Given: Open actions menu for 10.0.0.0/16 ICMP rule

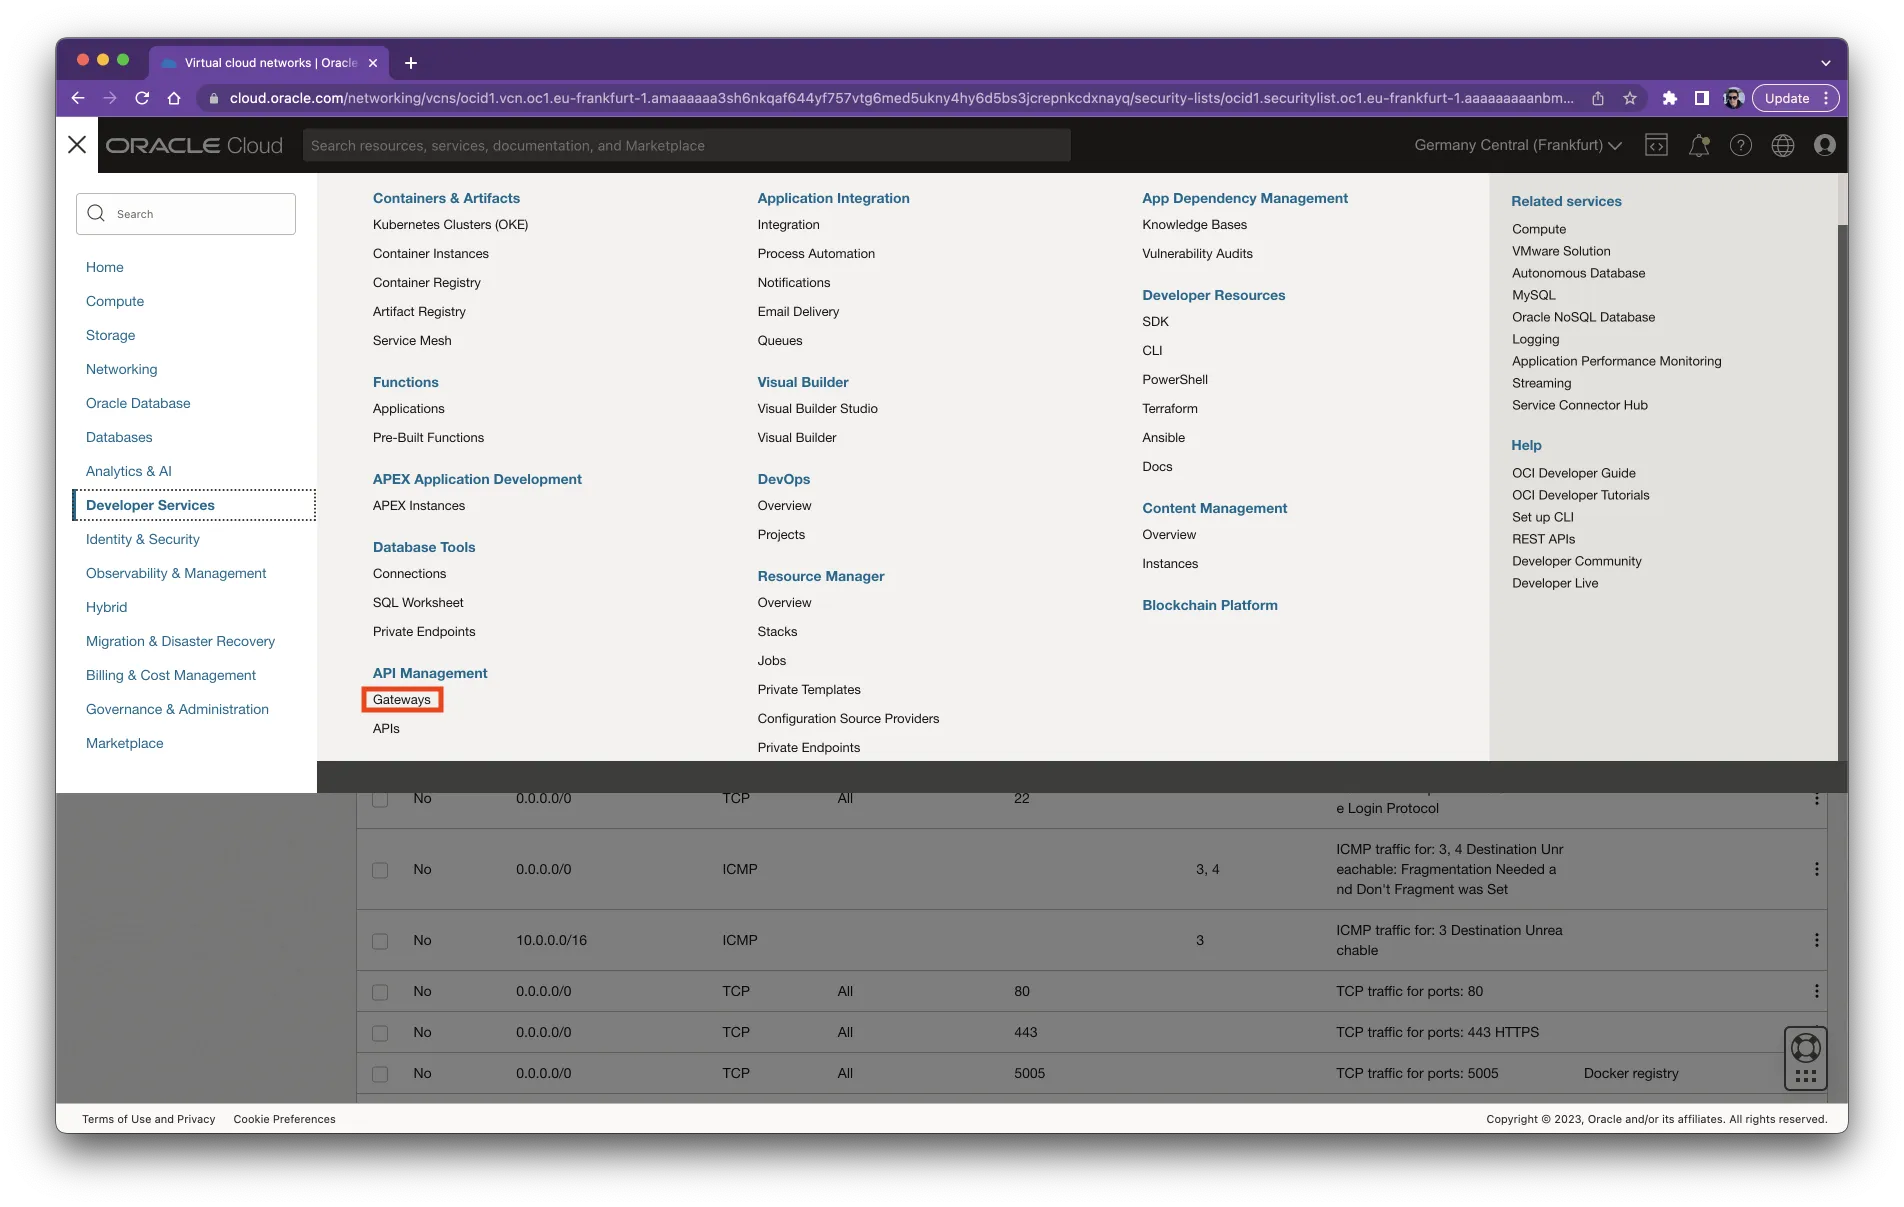Looking at the screenshot, I should (x=1816, y=940).
